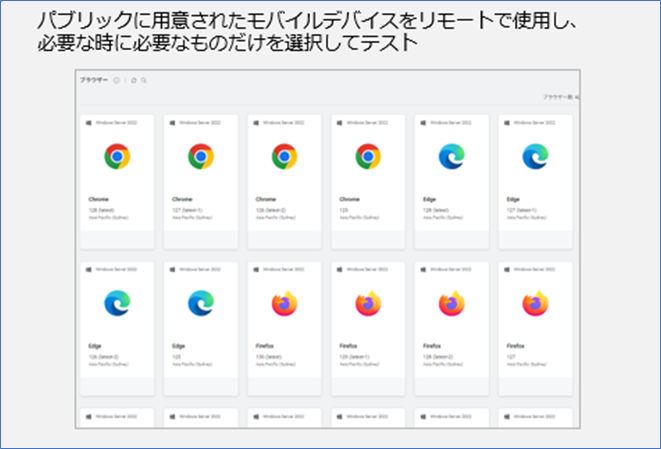The width and height of the screenshot is (661, 449).
Task: Choose the Firefox 127 browser icon
Action: 536,303
